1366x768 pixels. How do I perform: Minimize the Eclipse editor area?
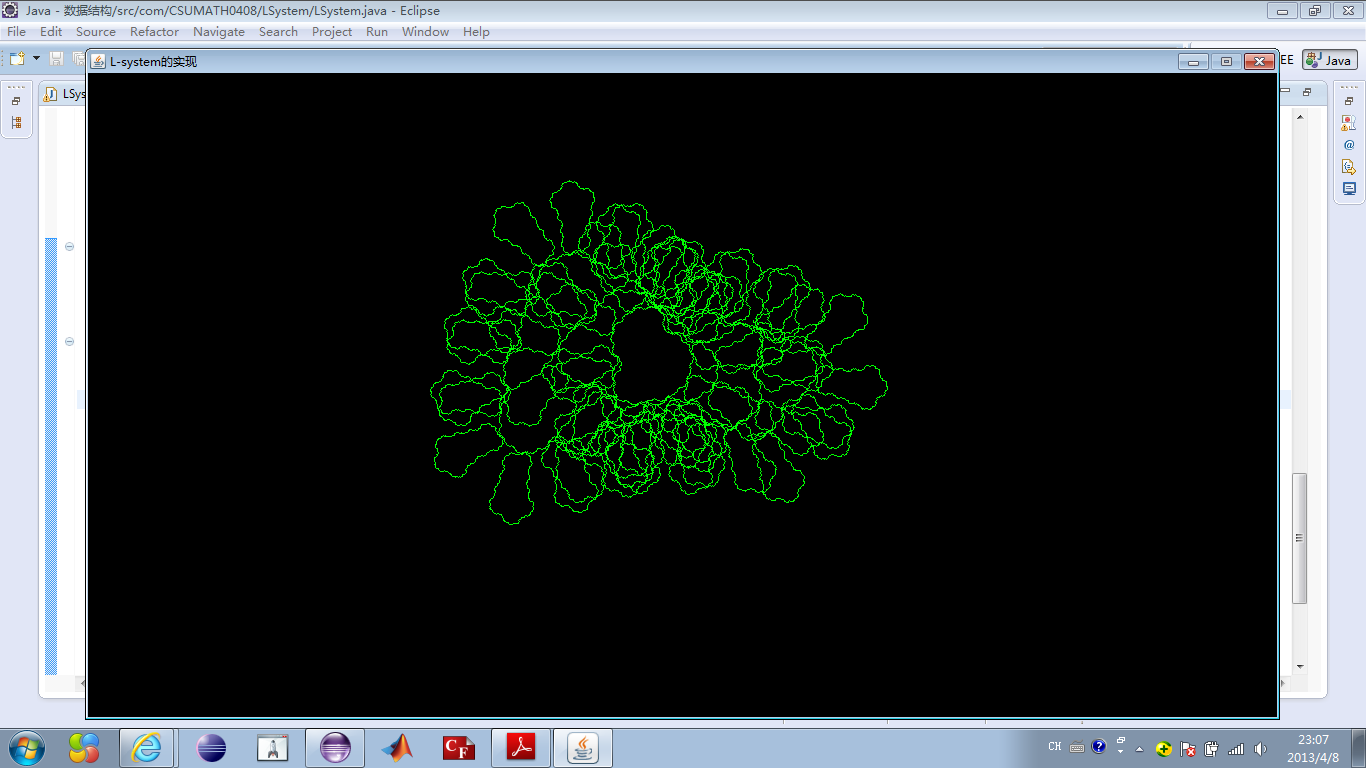(x=1287, y=91)
